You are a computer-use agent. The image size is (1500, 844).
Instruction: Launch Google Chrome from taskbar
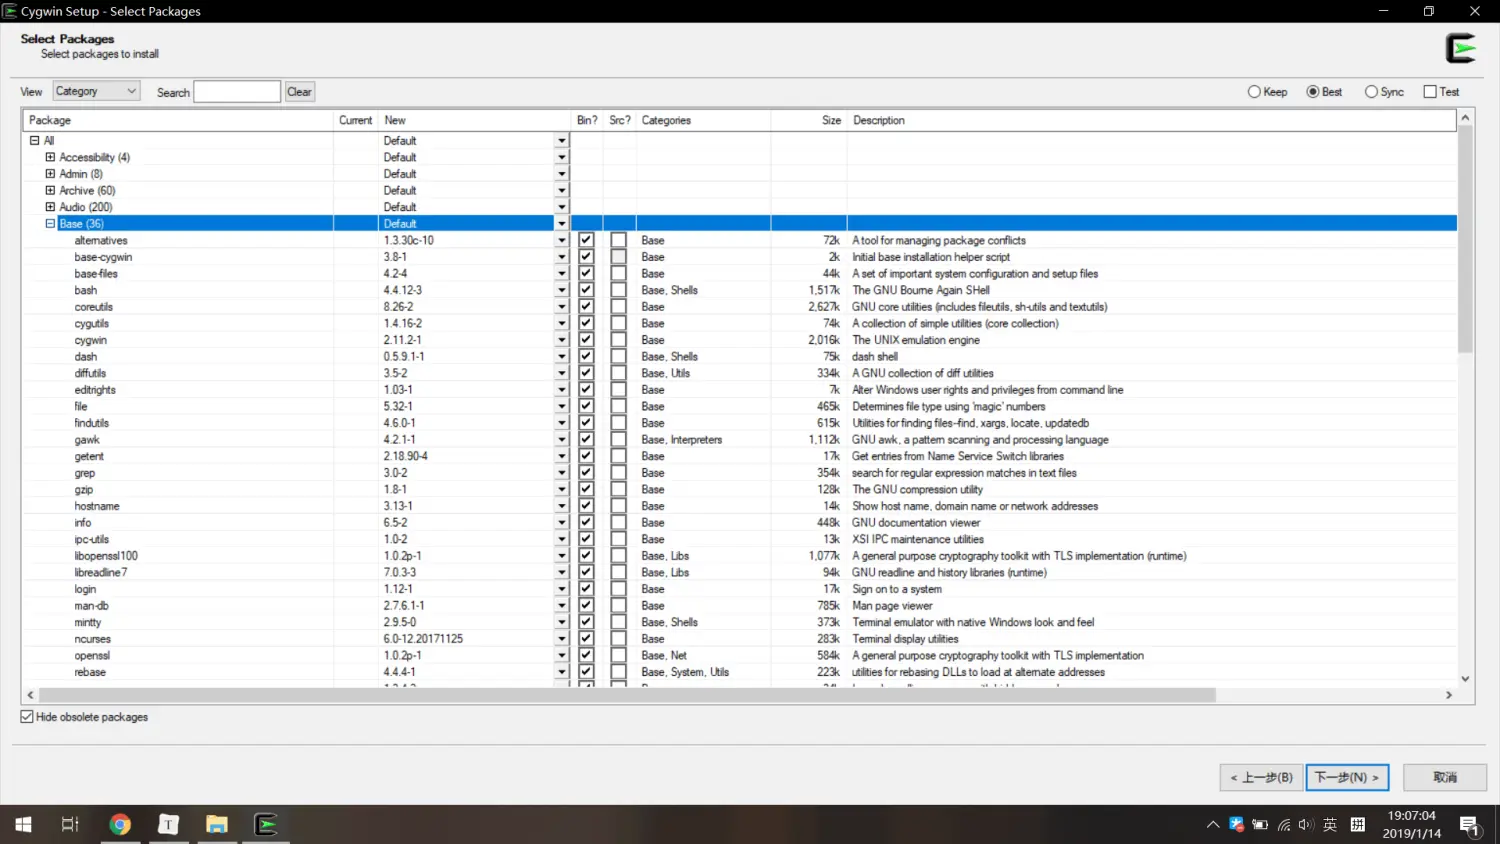pos(120,825)
